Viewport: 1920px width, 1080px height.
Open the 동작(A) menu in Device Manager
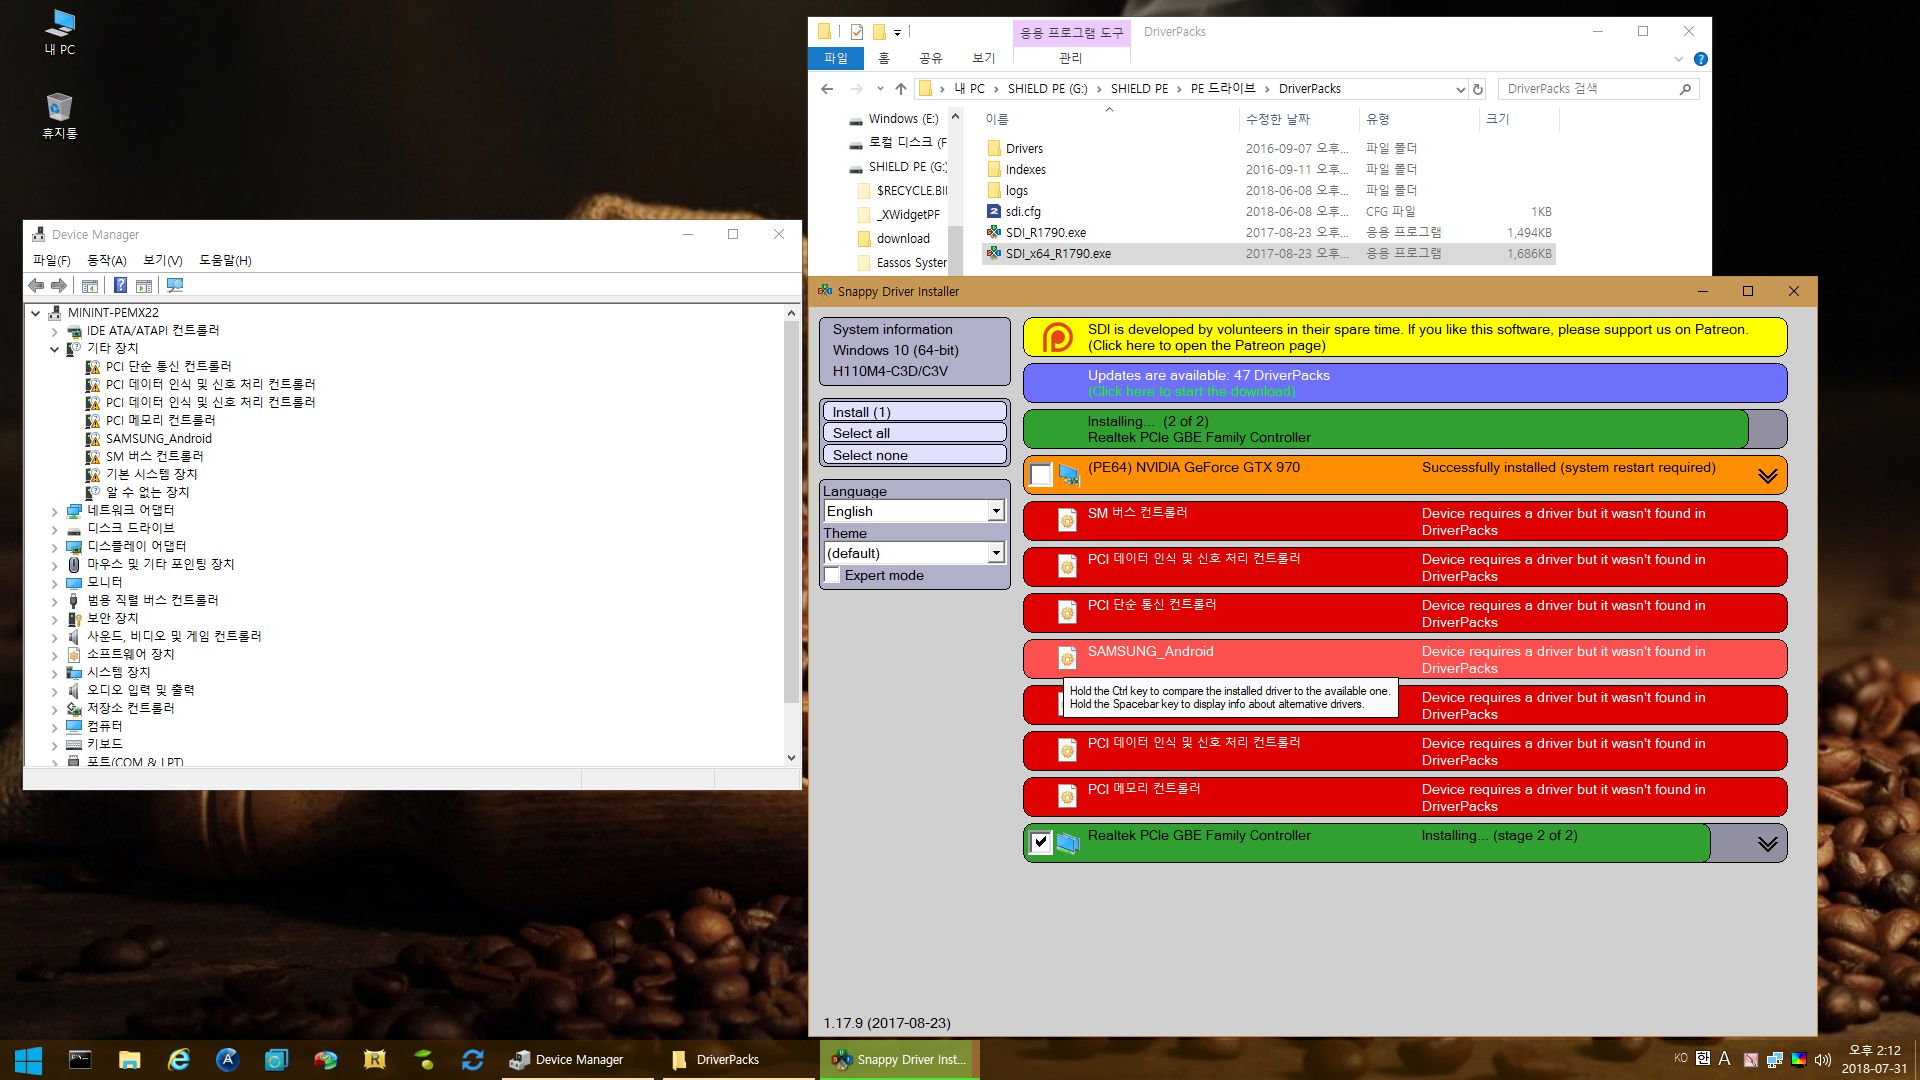coord(107,260)
